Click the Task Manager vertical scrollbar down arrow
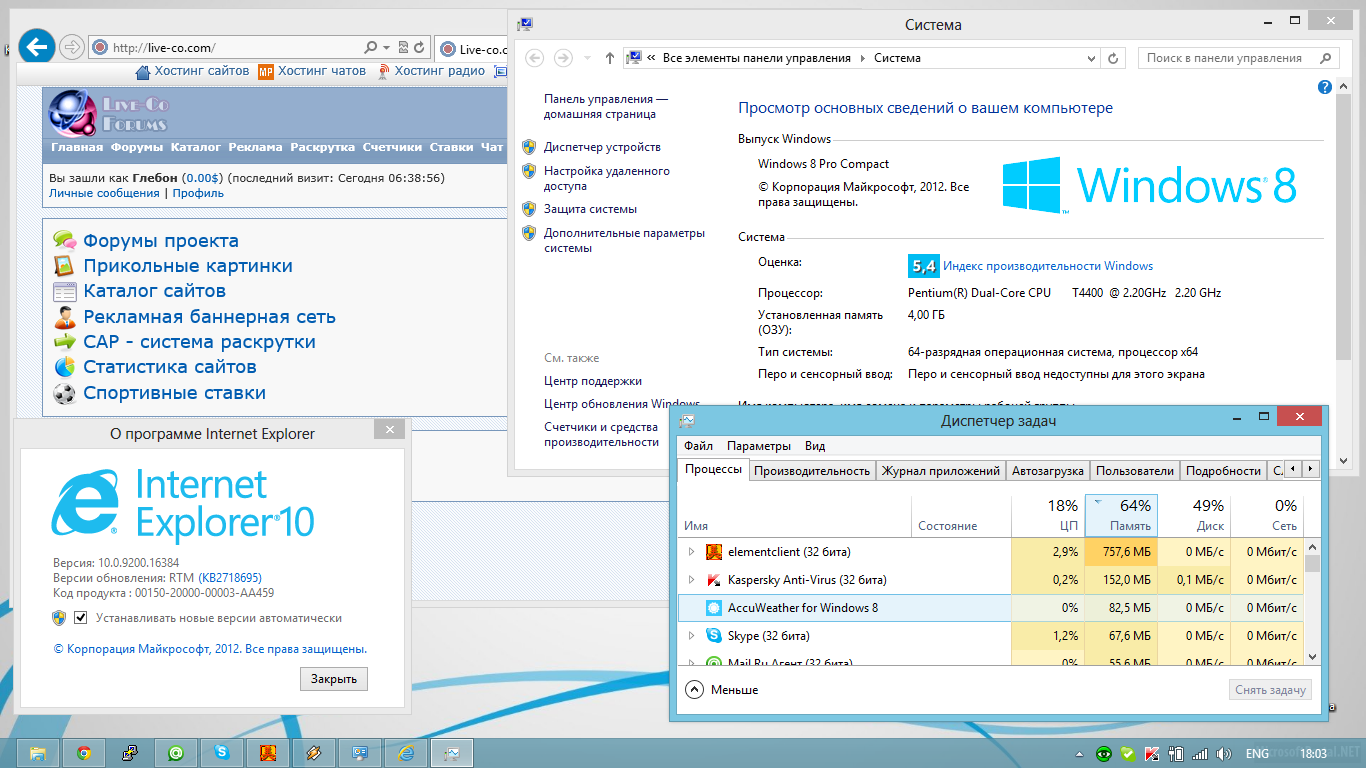Screen dimensions: 1366x768 pyautogui.click(x=1312, y=656)
